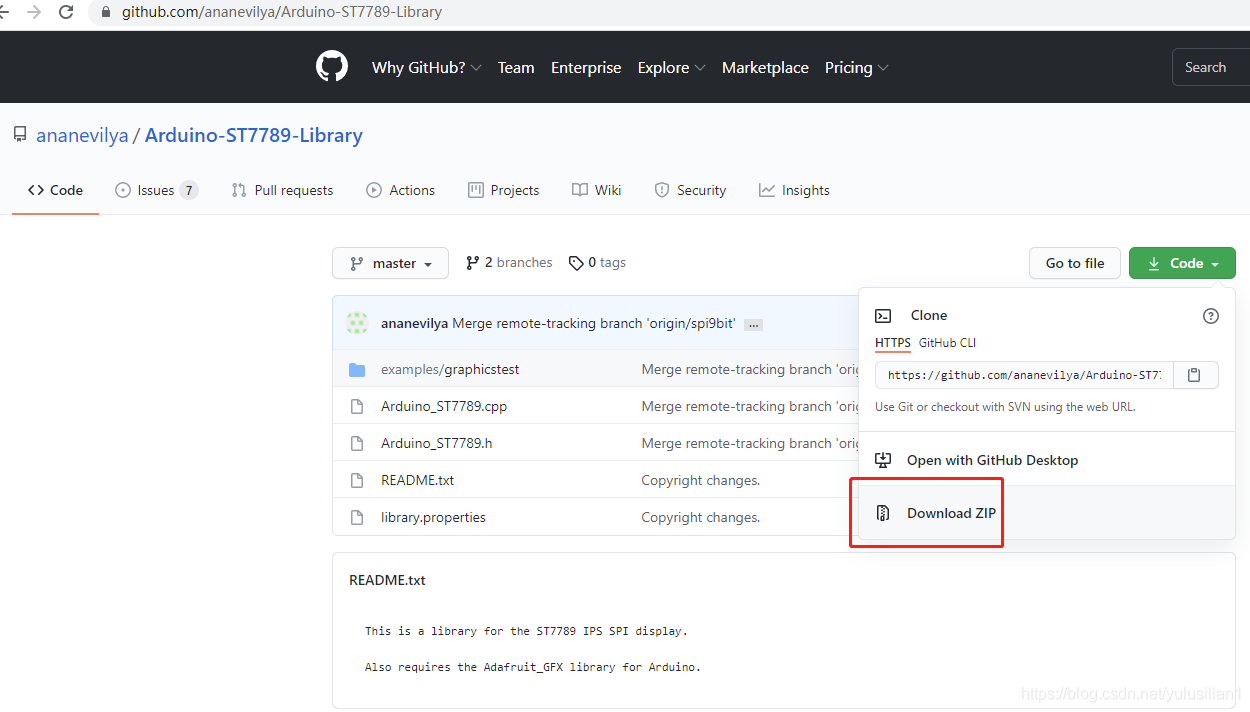
Task: Click Open with GitHub Desktop
Action: pyautogui.click(x=992, y=460)
